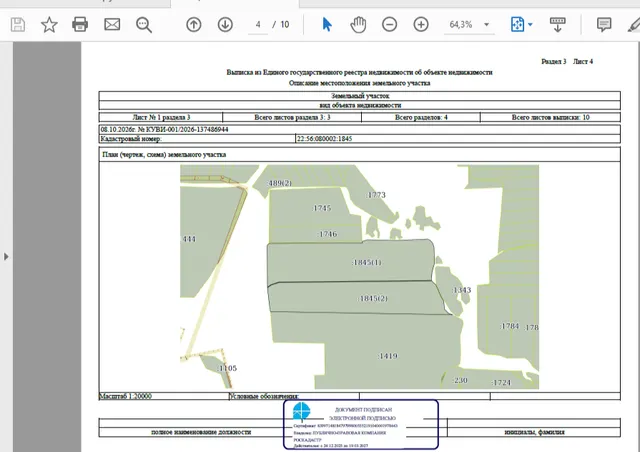The width and height of the screenshot is (640, 452).
Task: Zoom out with the minus button
Action: pyautogui.click(x=389, y=24)
